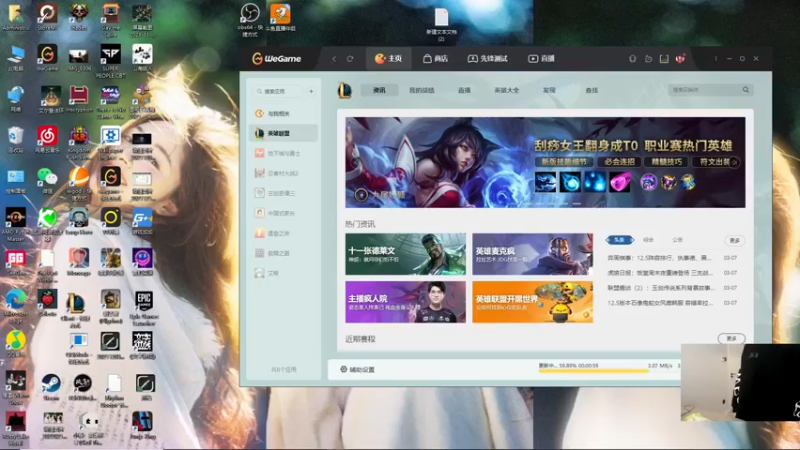Click the 搜索应用 search field in sidebar

coord(279,91)
